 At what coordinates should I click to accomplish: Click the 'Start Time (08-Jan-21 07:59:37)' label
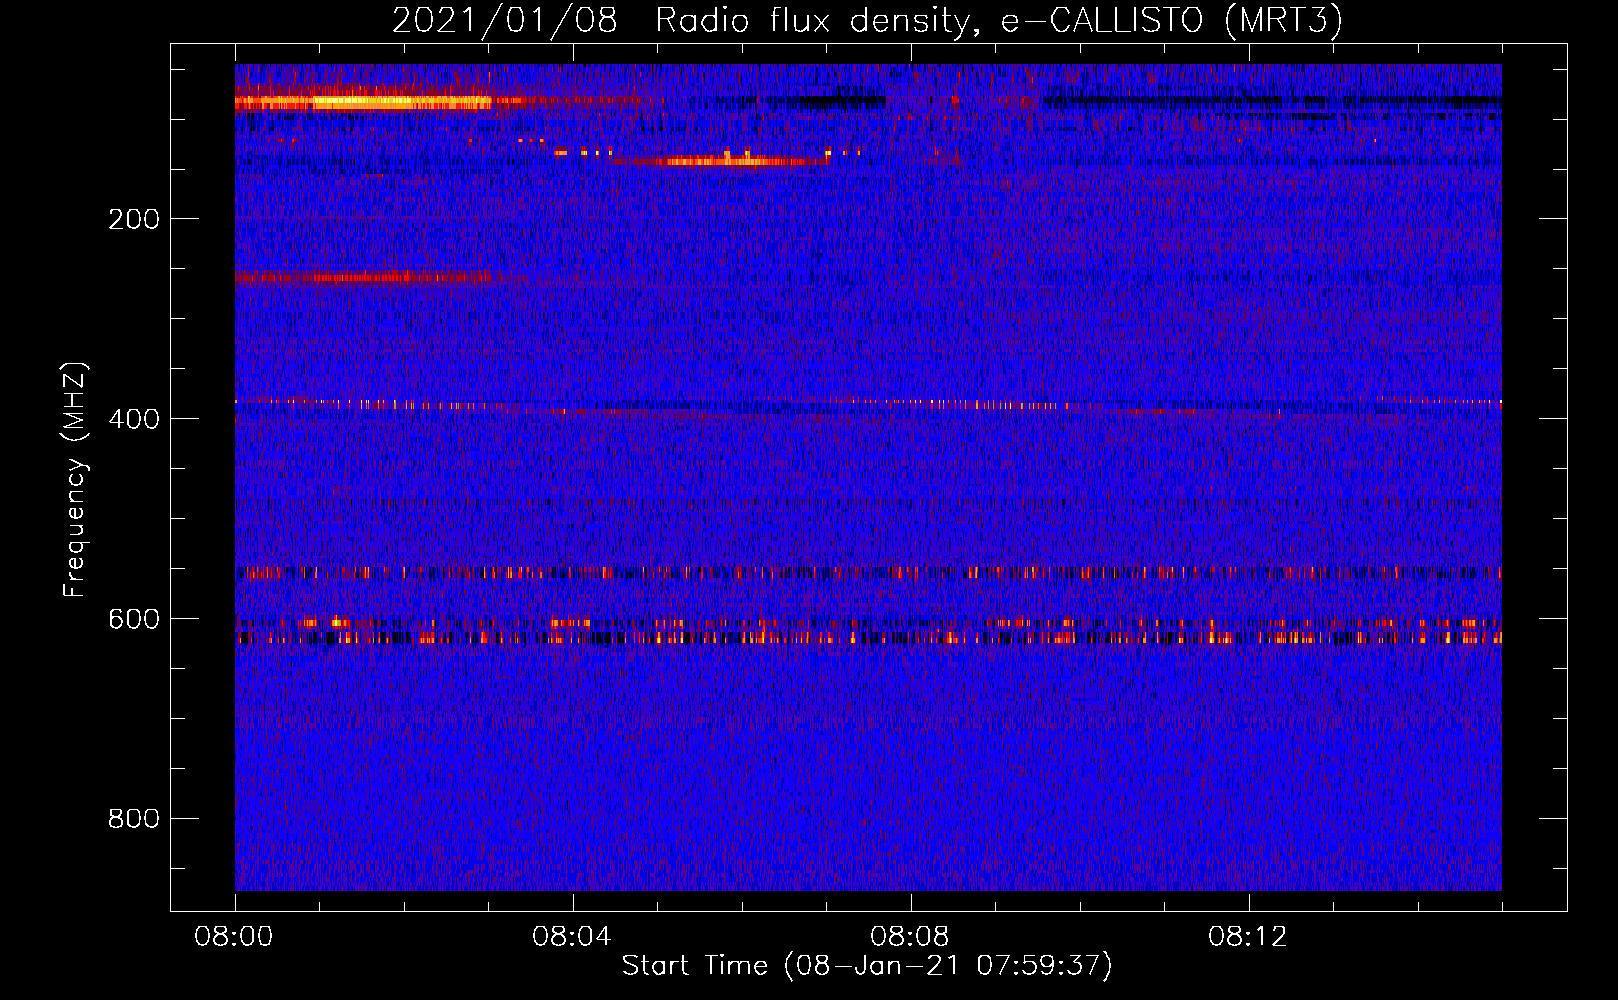[x=867, y=966]
